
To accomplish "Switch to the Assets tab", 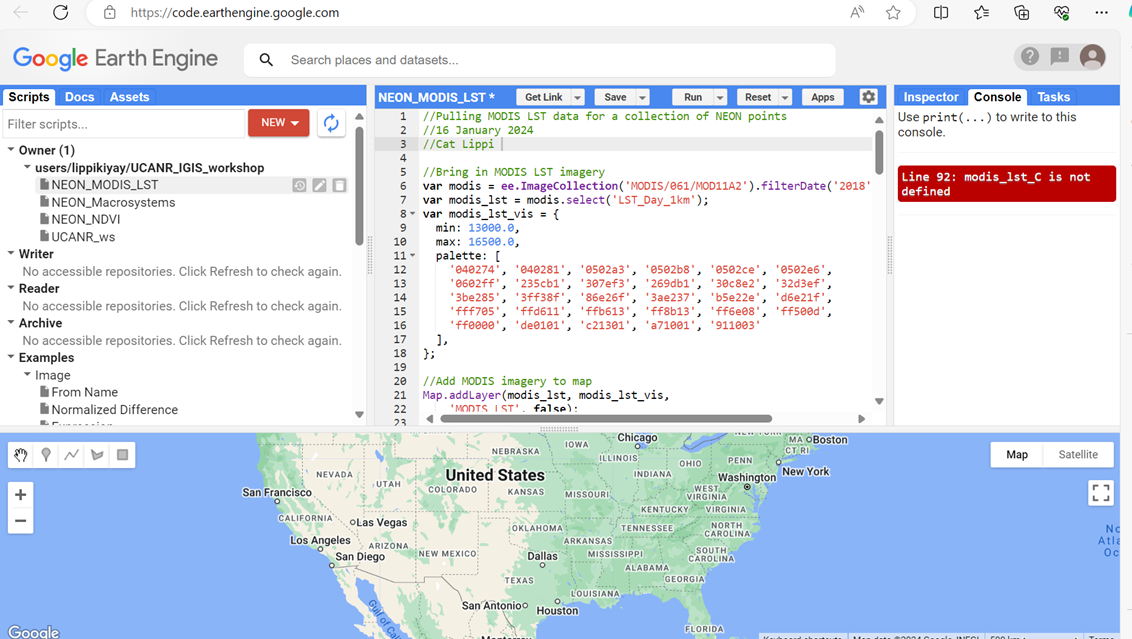I will point(129,97).
